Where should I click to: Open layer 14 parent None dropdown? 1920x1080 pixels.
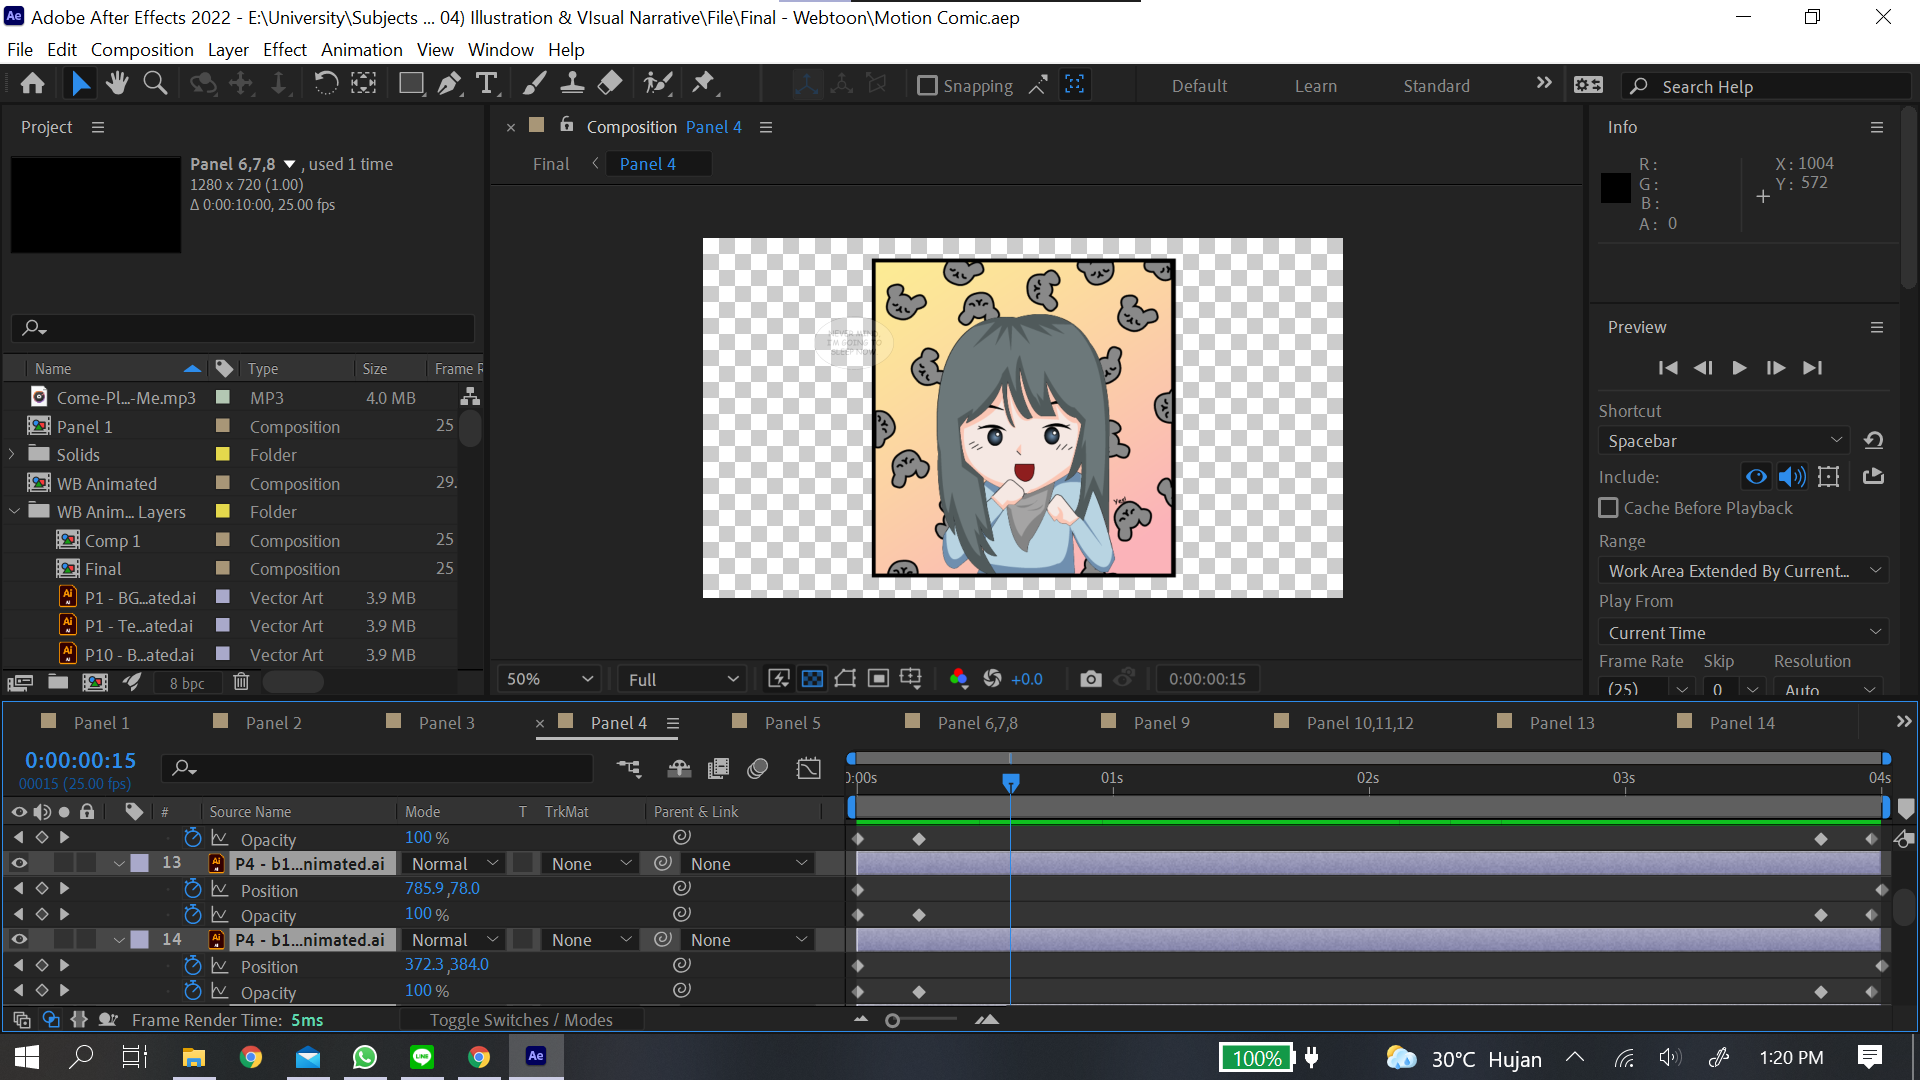click(x=747, y=940)
